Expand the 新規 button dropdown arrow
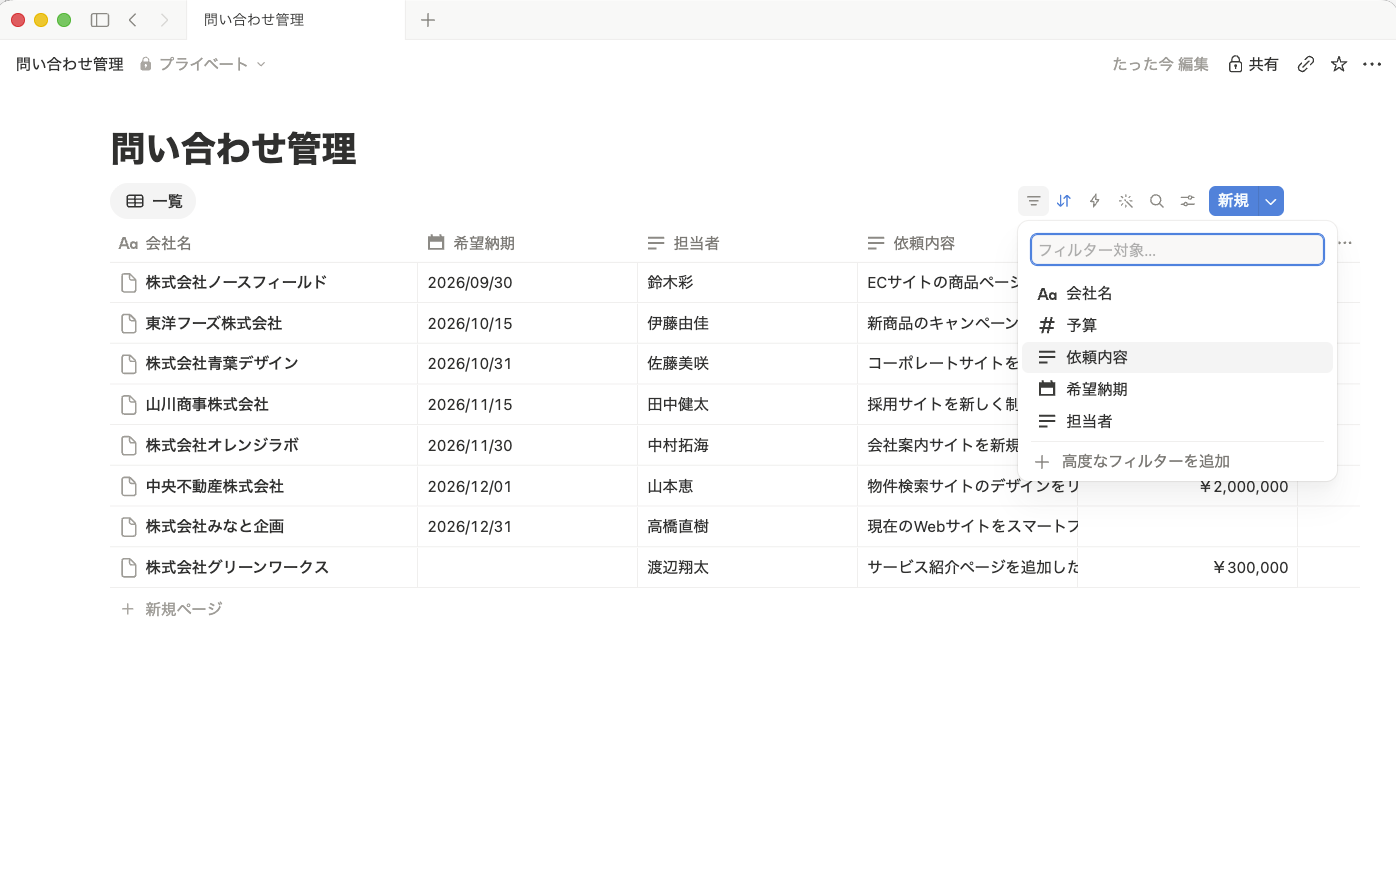Screen dimensions: 1396x892 point(1271,201)
